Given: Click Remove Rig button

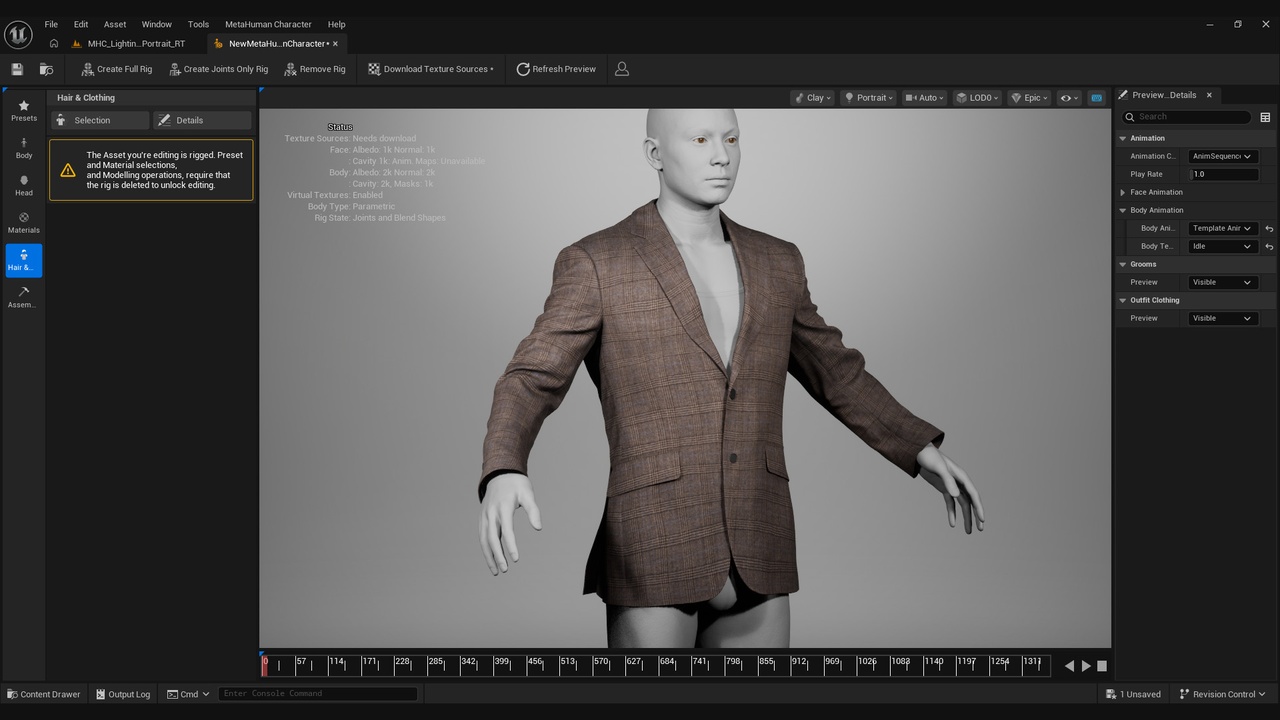Looking at the screenshot, I should (315, 69).
